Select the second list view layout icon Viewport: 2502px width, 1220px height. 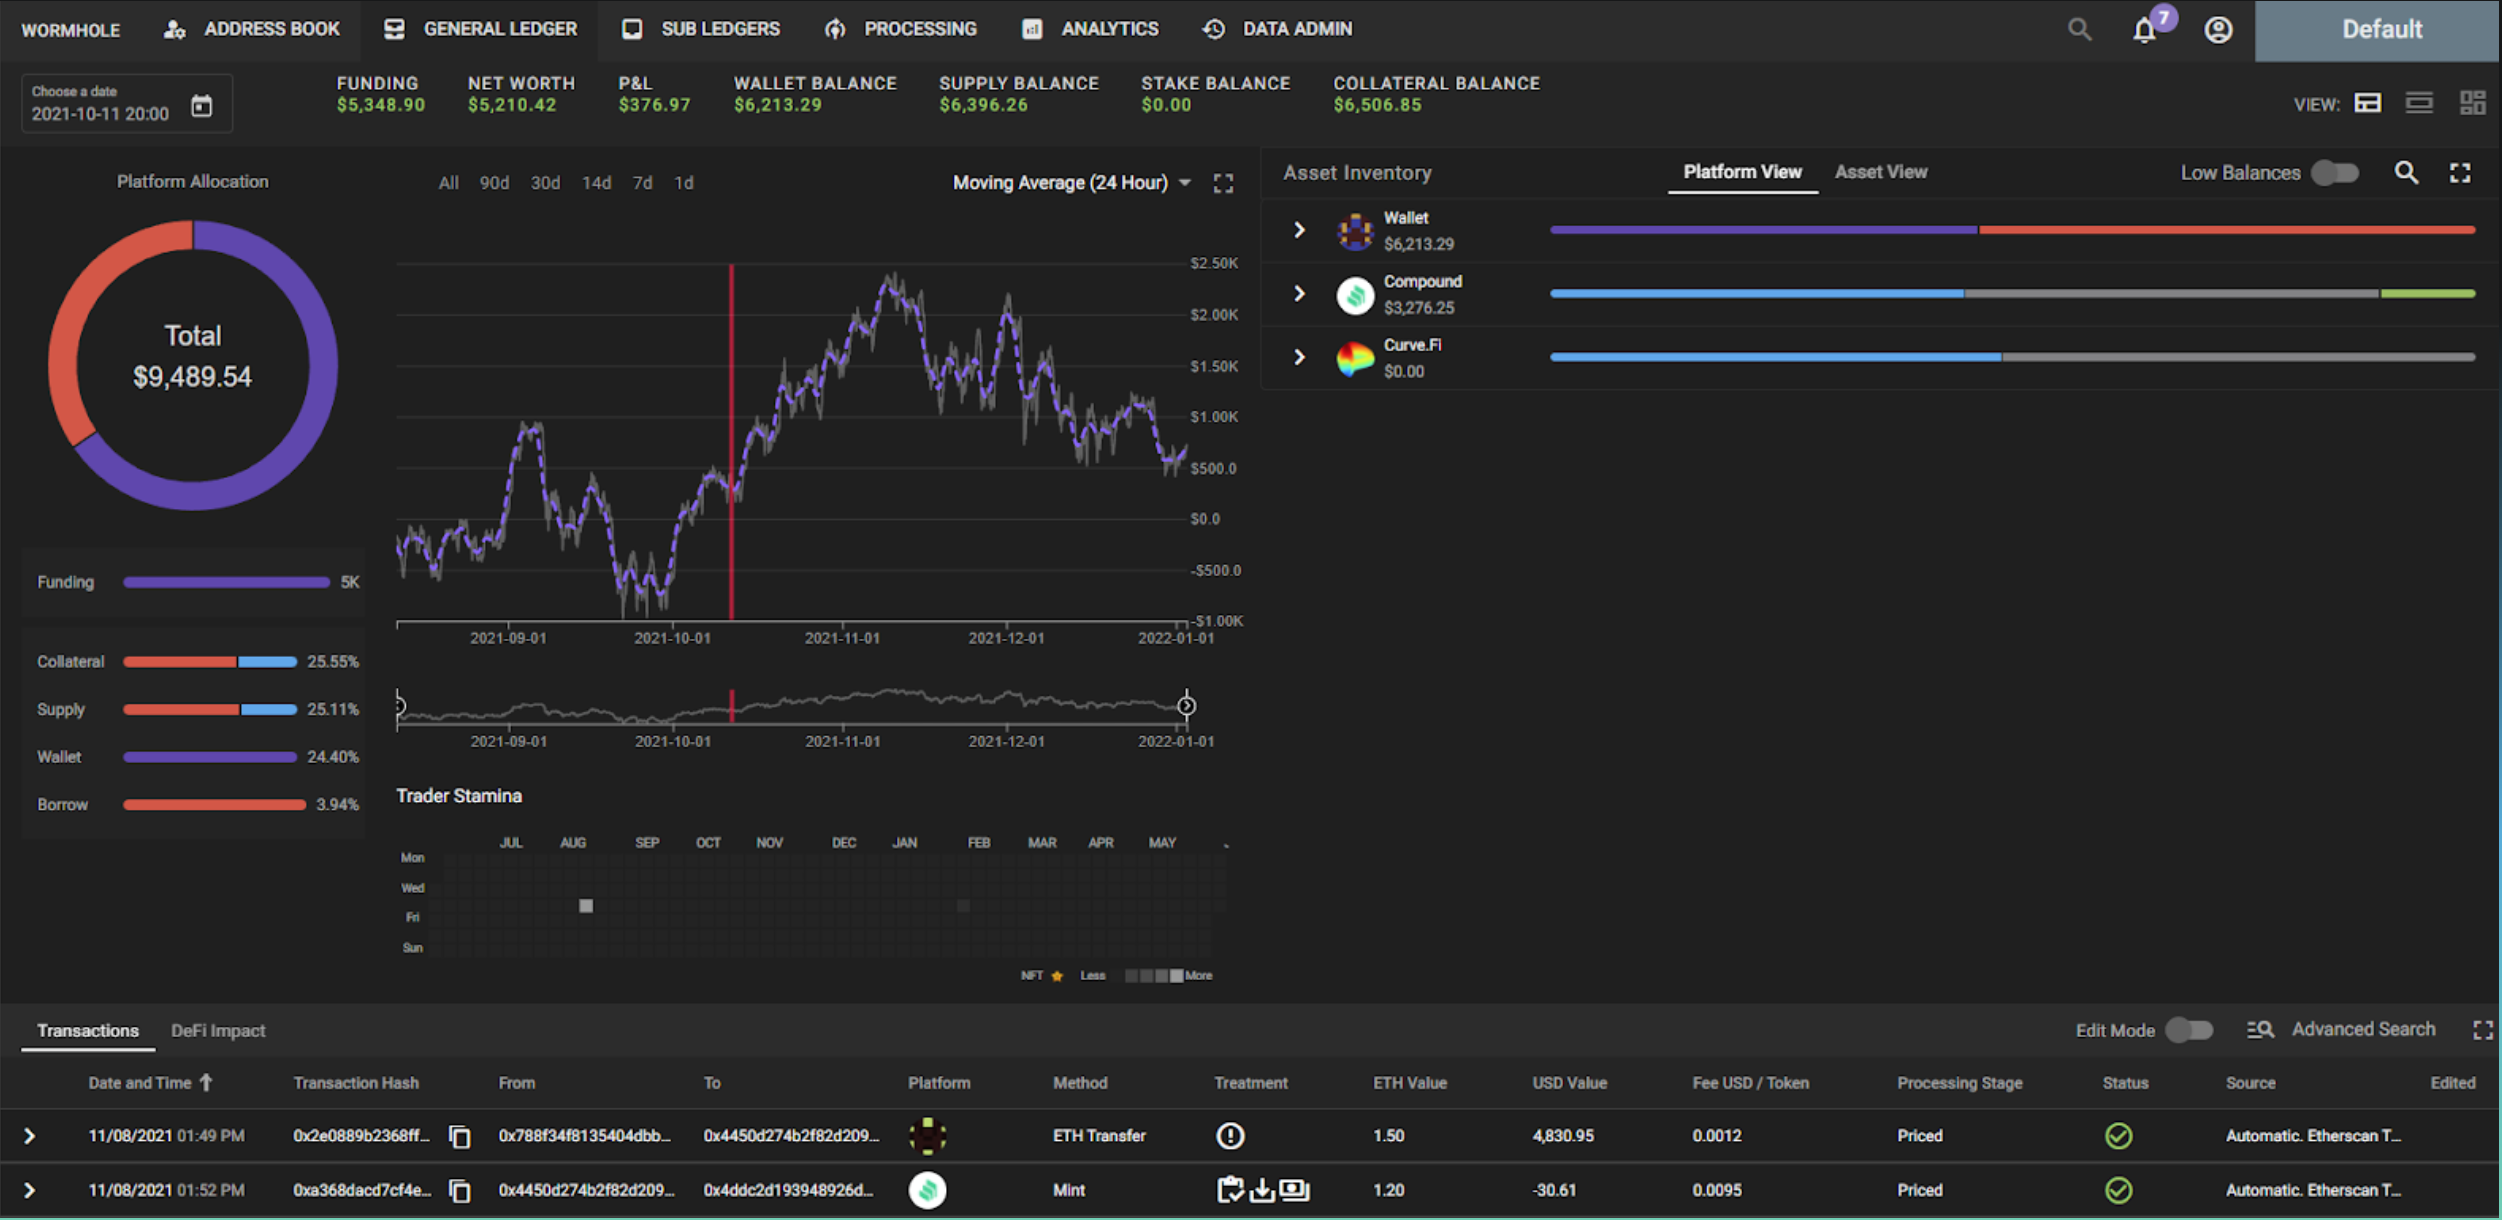2419,103
